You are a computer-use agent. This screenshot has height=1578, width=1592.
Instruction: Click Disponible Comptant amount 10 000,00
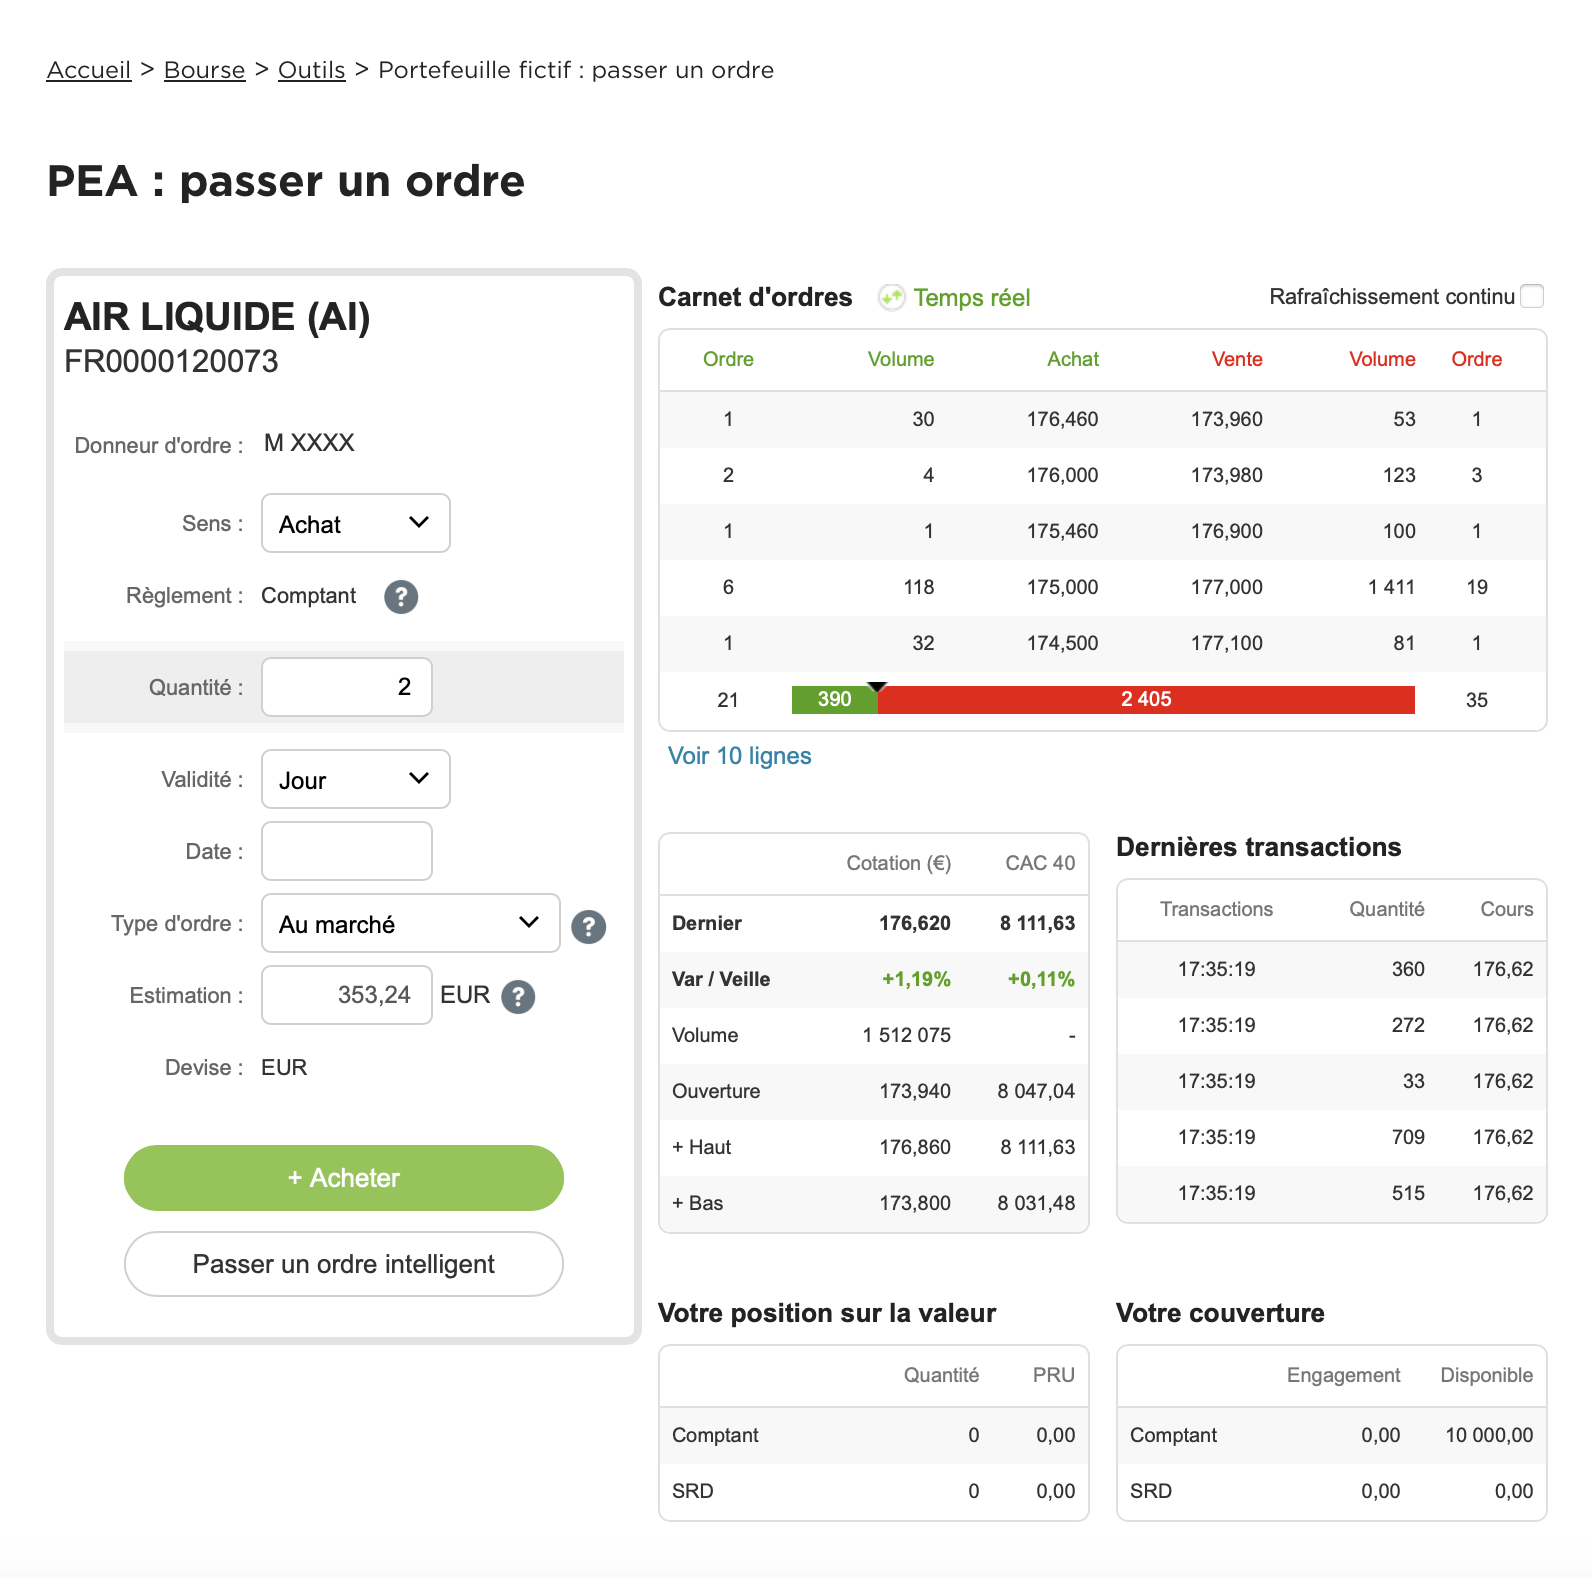1489,1435
